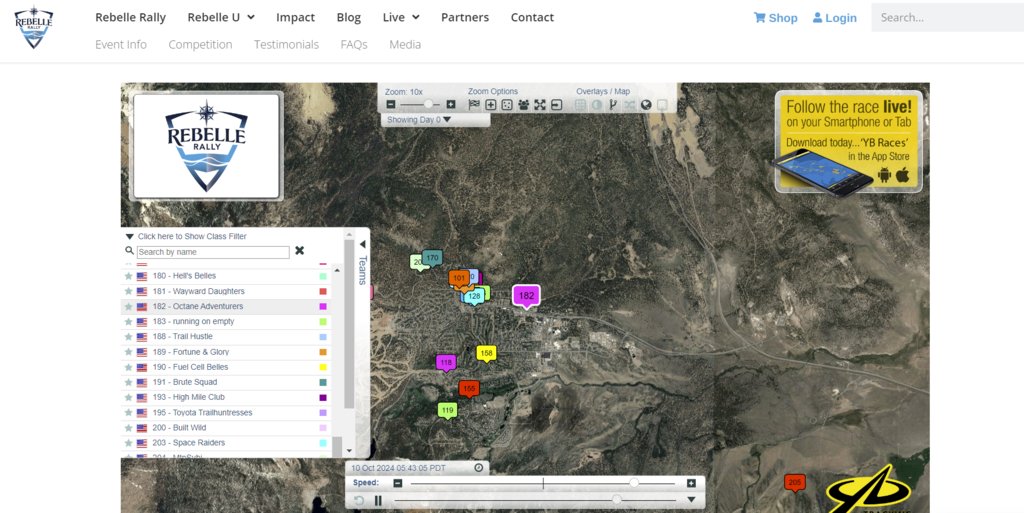This screenshot has height=513, width=1024.
Task: Click the magnifier icon beside Search by name
Action: [129, 251]
